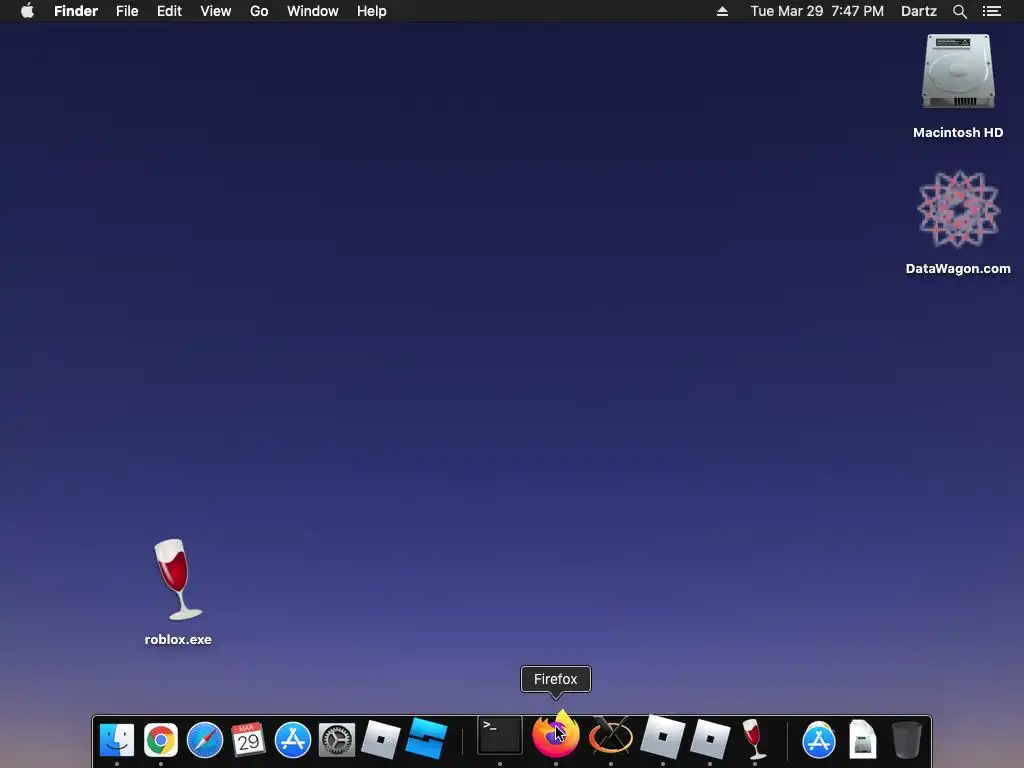Open the Help menu

[372, 11]
